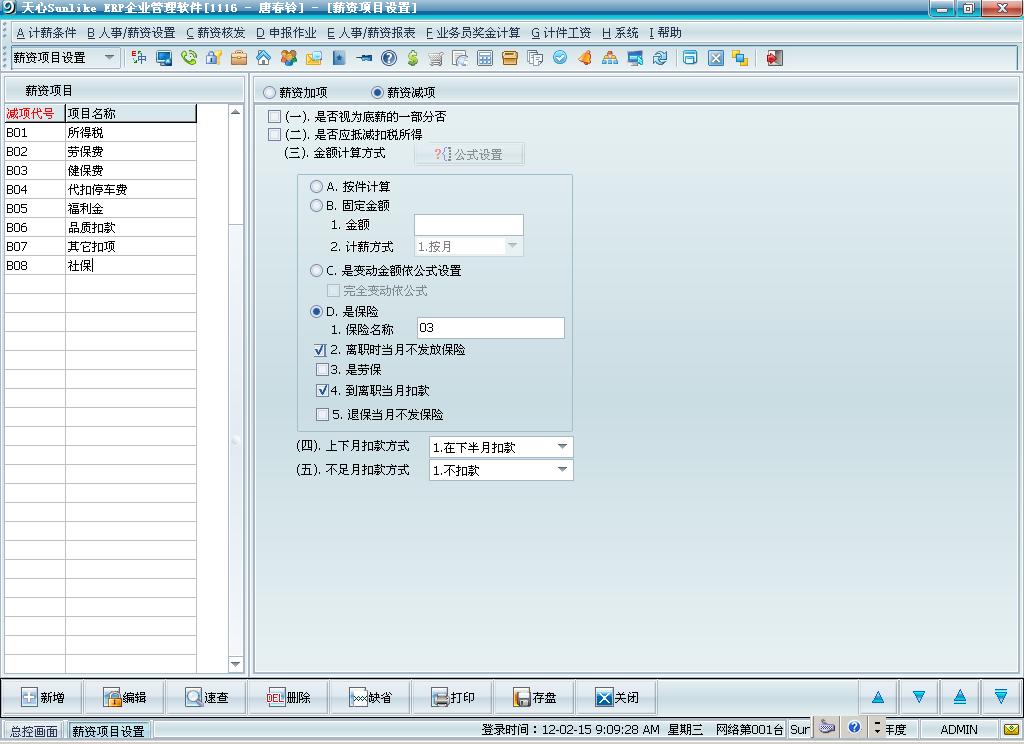The image size is (1024, 744).
Task: Click the shopping cart toolbar icon
Action: pos(437,58)
